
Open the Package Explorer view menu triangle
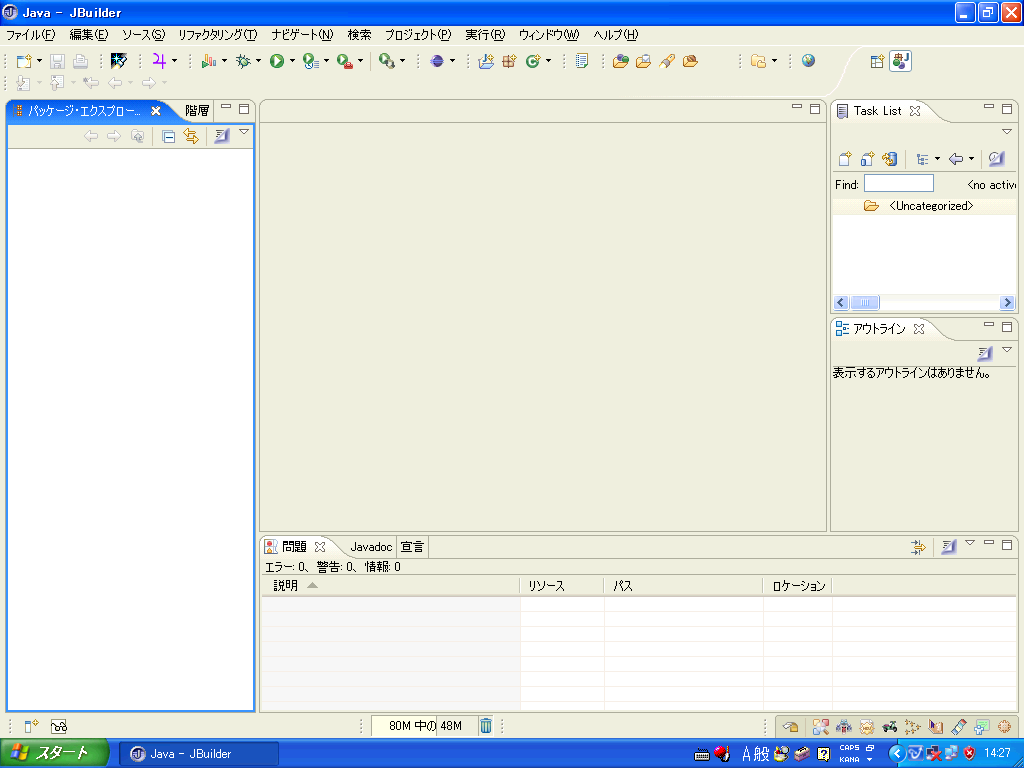click(x=243, y=132)
